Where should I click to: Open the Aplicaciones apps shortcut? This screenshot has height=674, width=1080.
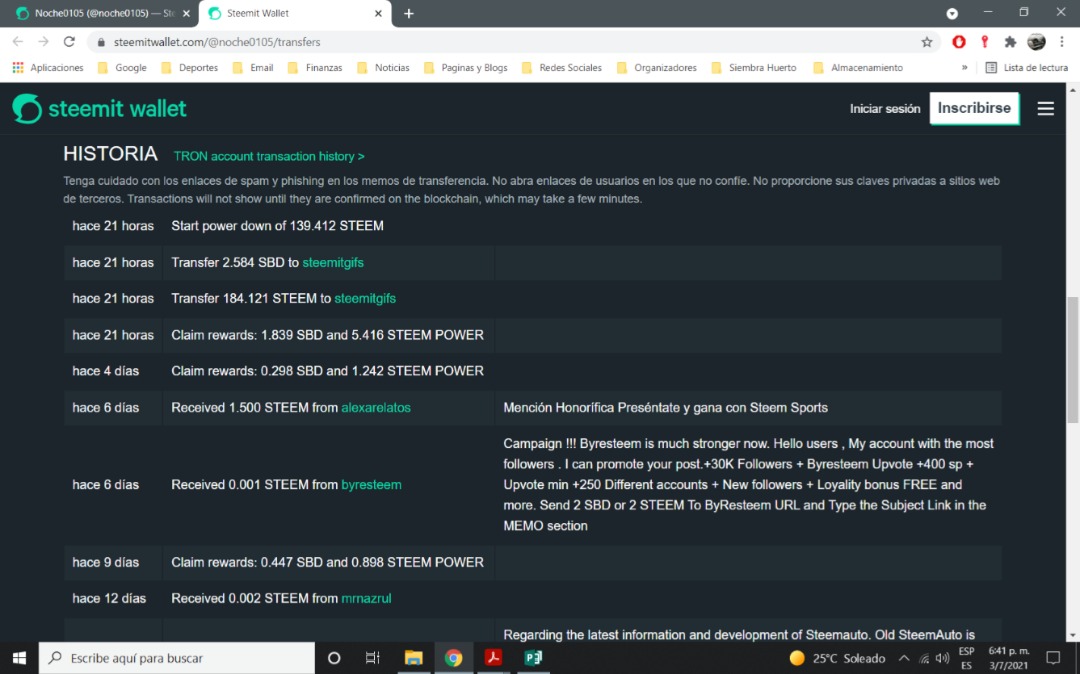48,67
